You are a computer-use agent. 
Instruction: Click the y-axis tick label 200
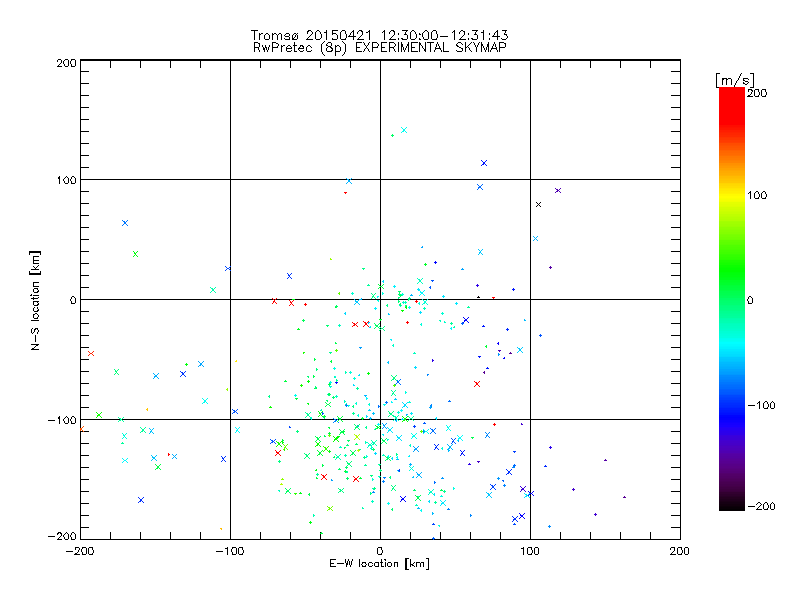[x=65, y=63]
